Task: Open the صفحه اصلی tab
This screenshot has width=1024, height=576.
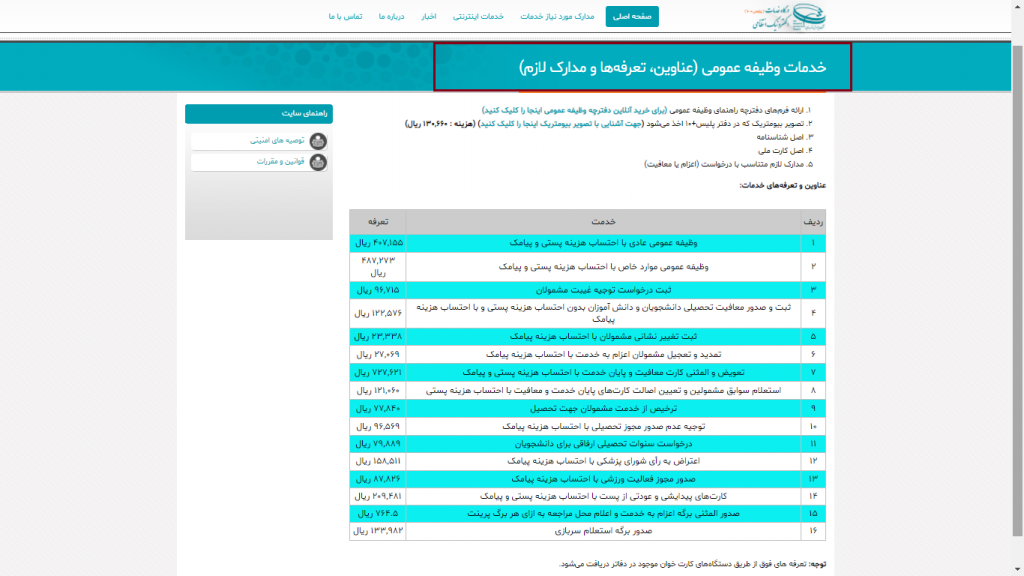Action: pos(632,16)
